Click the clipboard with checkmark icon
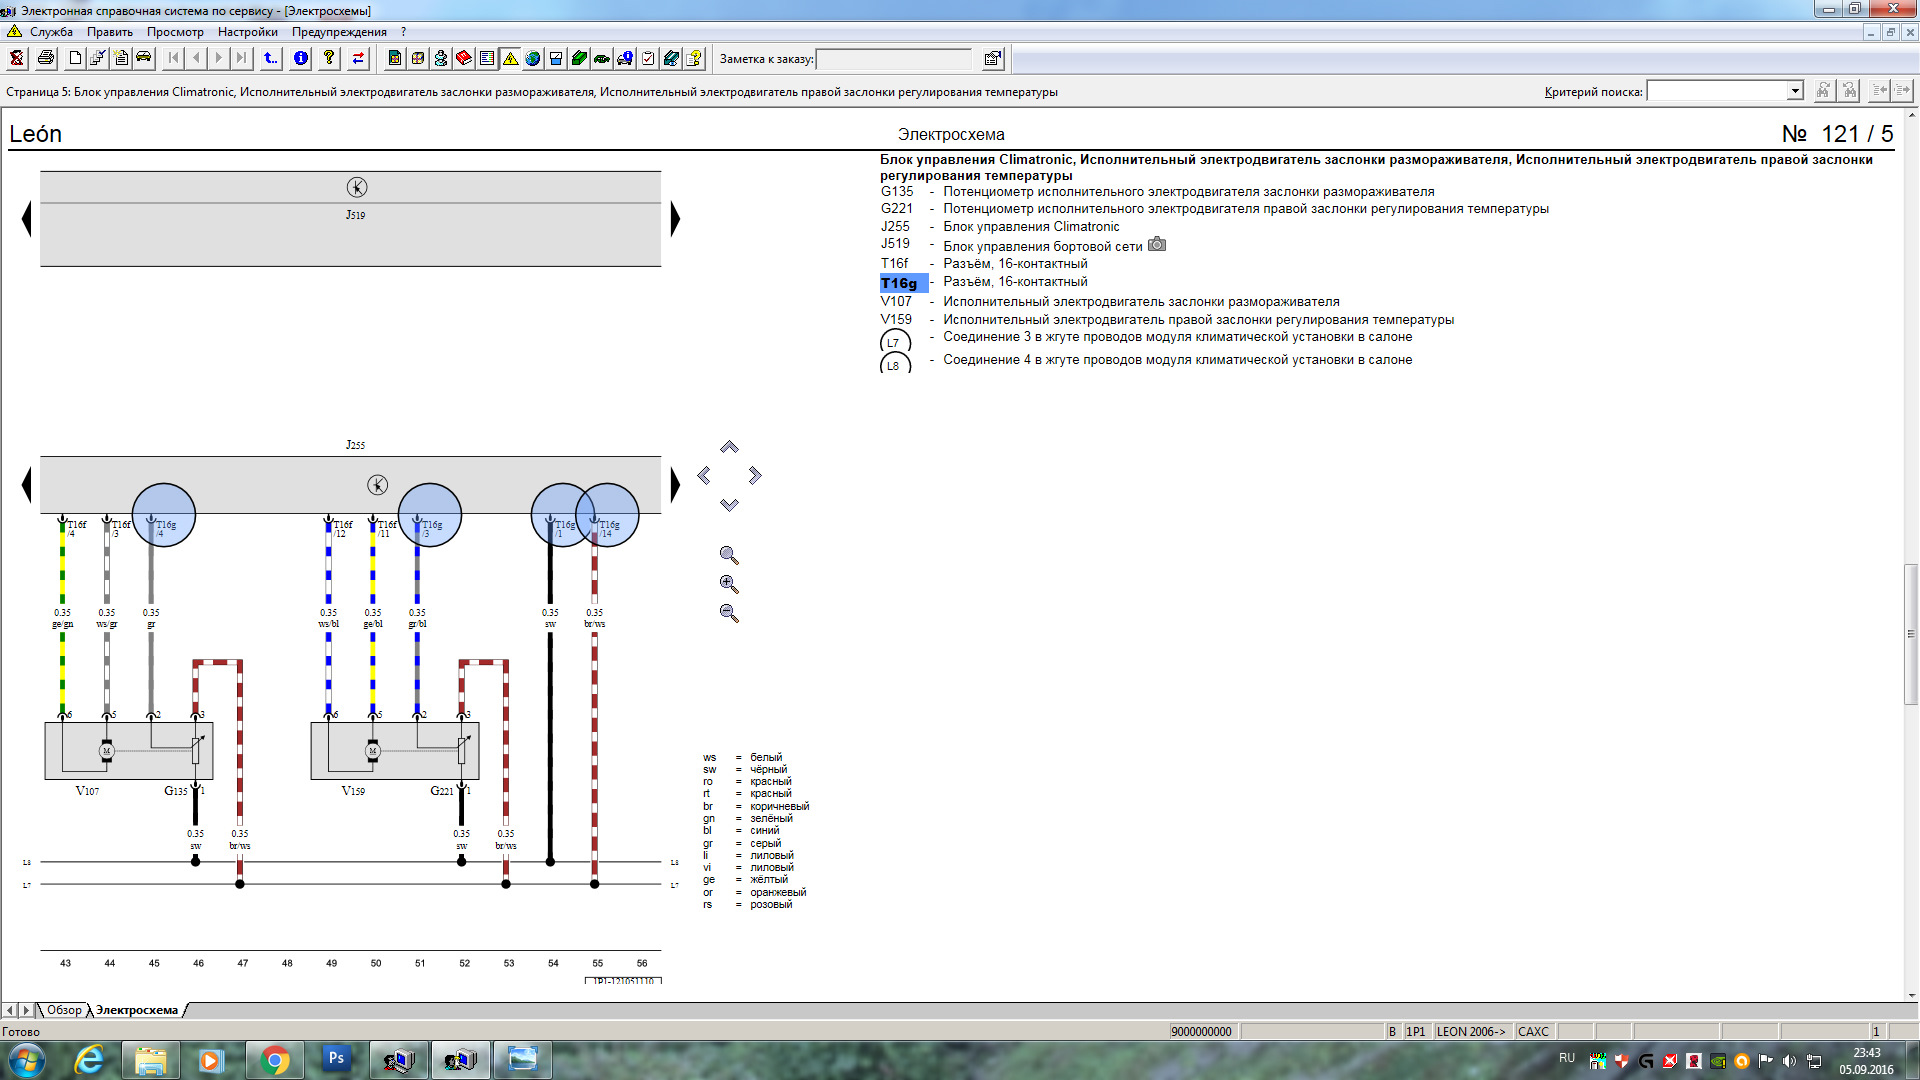This screenshot has width=1920, height=1080. (x=648, y=58)
